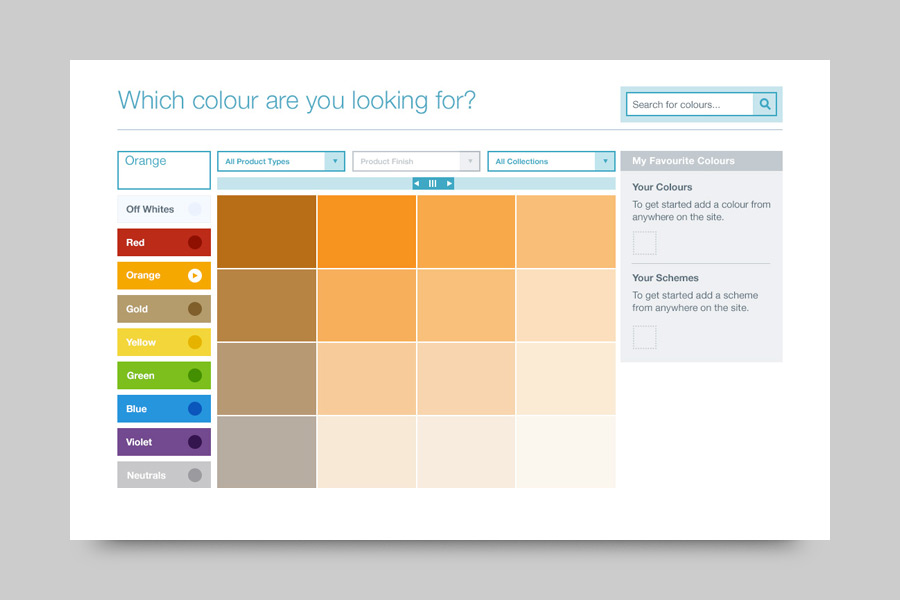Click the search magnifier icon
The image size is (900, 600).
765,104
